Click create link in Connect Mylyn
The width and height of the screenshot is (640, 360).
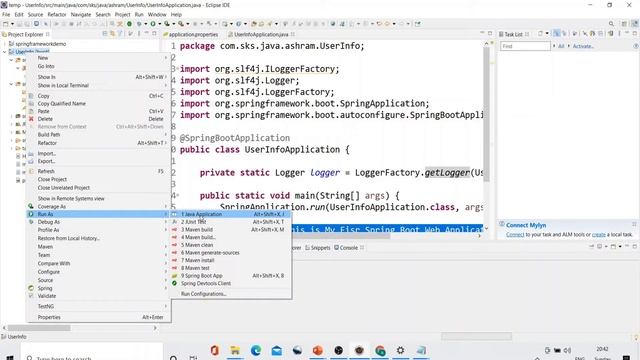click(x=598, y=235)
